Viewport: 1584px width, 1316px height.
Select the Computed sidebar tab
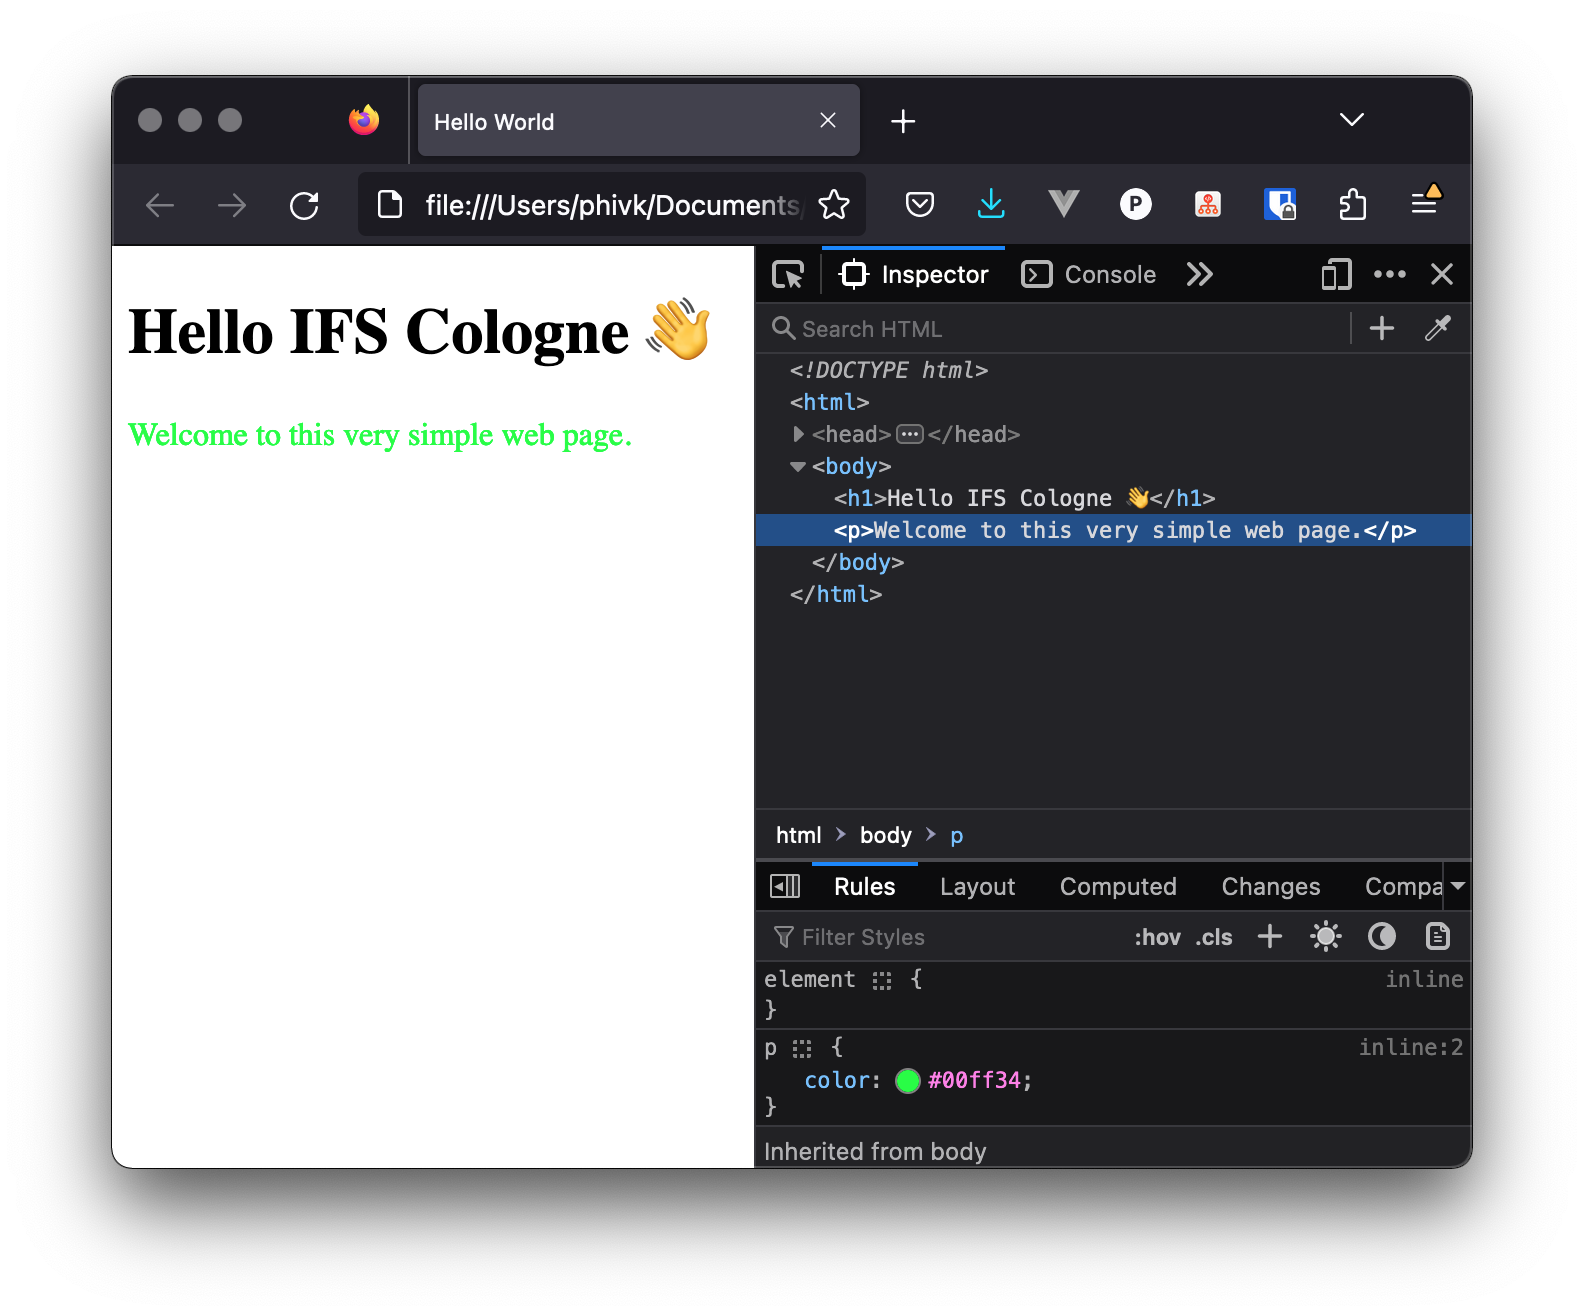[1118, 887]
